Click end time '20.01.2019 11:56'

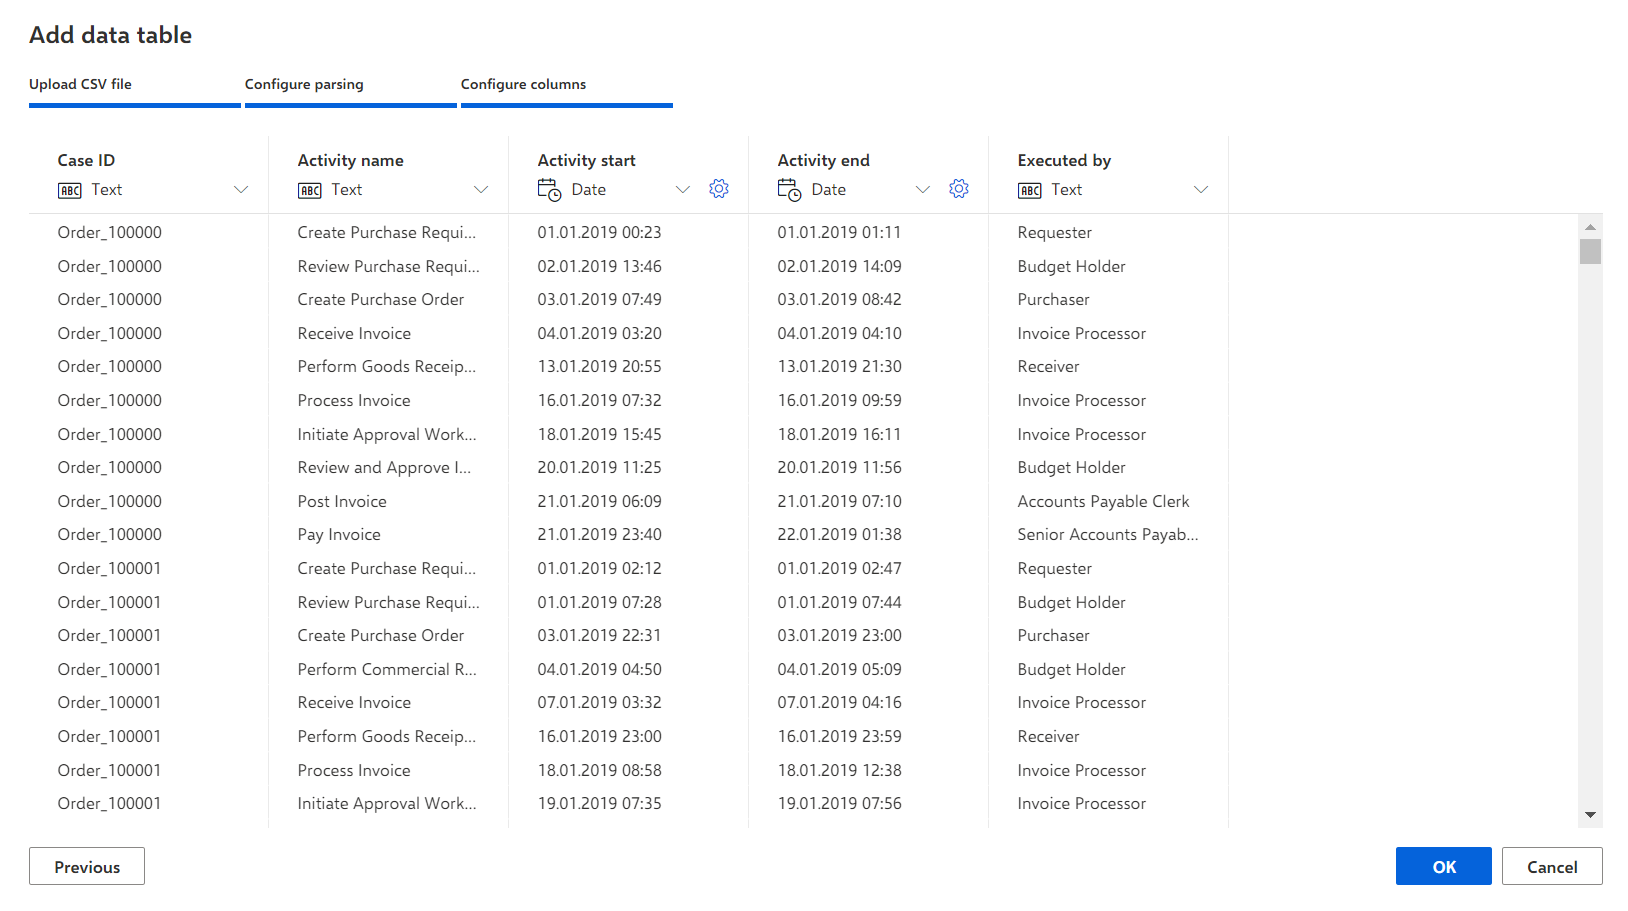(839, 467)
